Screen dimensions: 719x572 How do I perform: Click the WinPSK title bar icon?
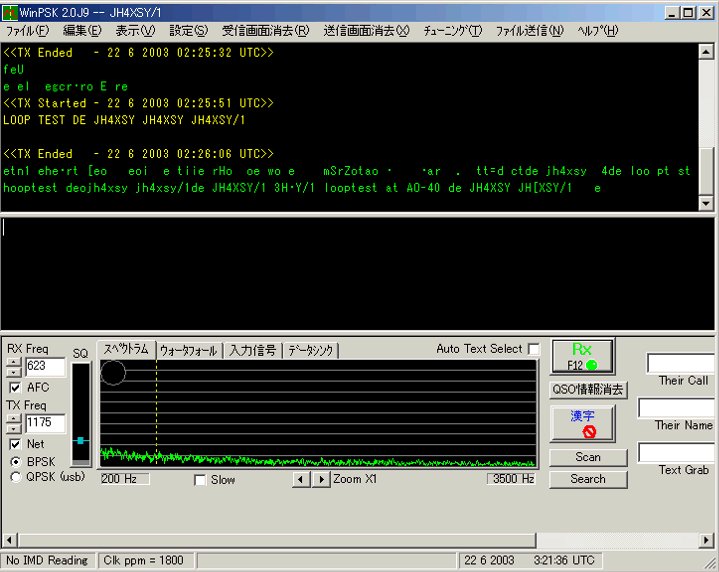tap(9, 11)
